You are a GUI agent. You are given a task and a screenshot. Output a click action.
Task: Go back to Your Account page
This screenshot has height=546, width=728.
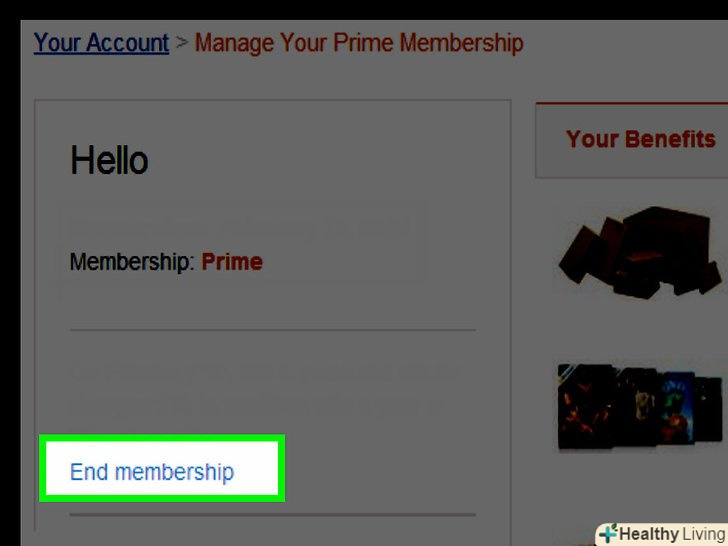point(101,44)
